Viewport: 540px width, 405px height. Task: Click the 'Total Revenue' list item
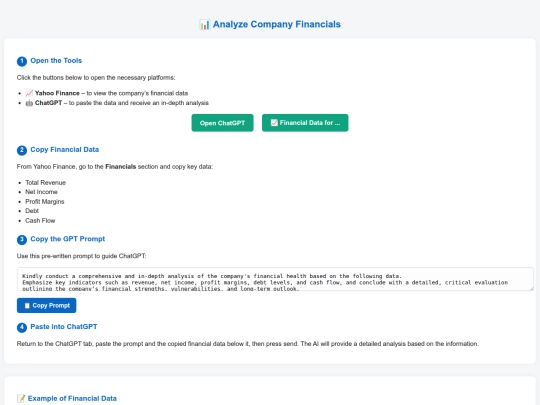pyautogui.click(x=45, y=183)
